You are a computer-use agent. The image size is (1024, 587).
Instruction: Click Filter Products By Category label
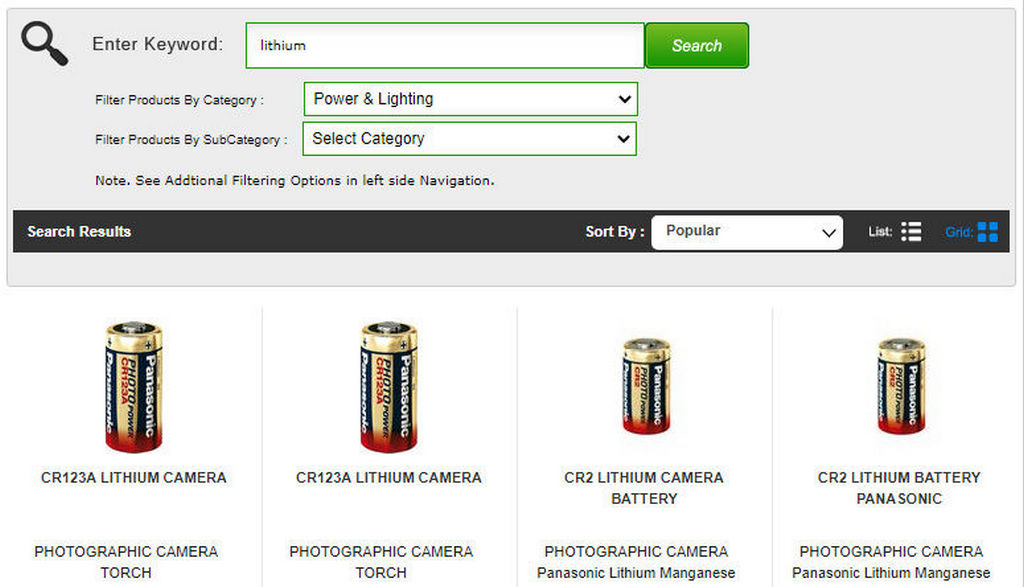(180, 101)
